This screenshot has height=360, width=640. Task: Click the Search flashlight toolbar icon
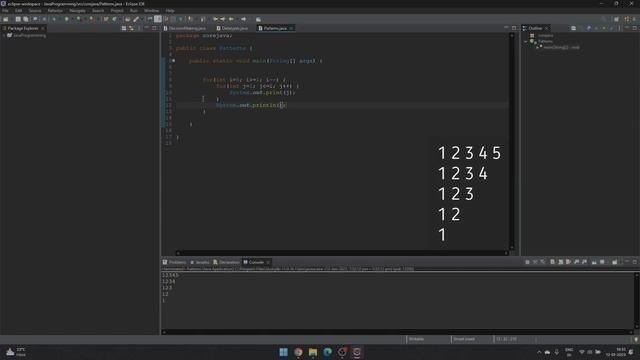click(x=136, y=19)
